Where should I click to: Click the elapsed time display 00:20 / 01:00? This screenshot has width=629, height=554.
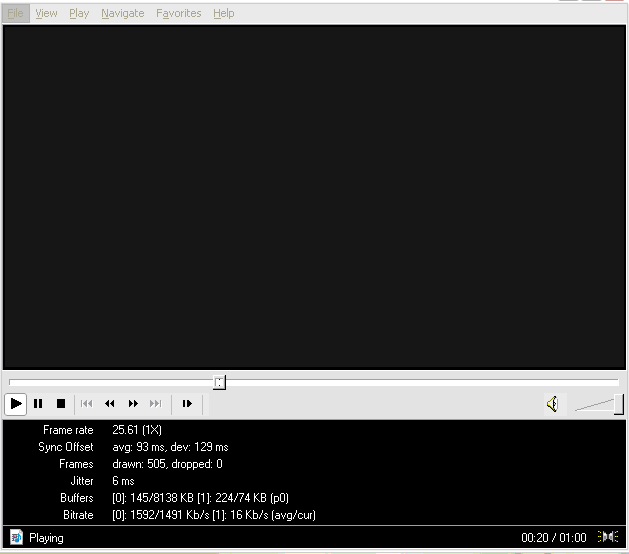(x=553, y=538)
